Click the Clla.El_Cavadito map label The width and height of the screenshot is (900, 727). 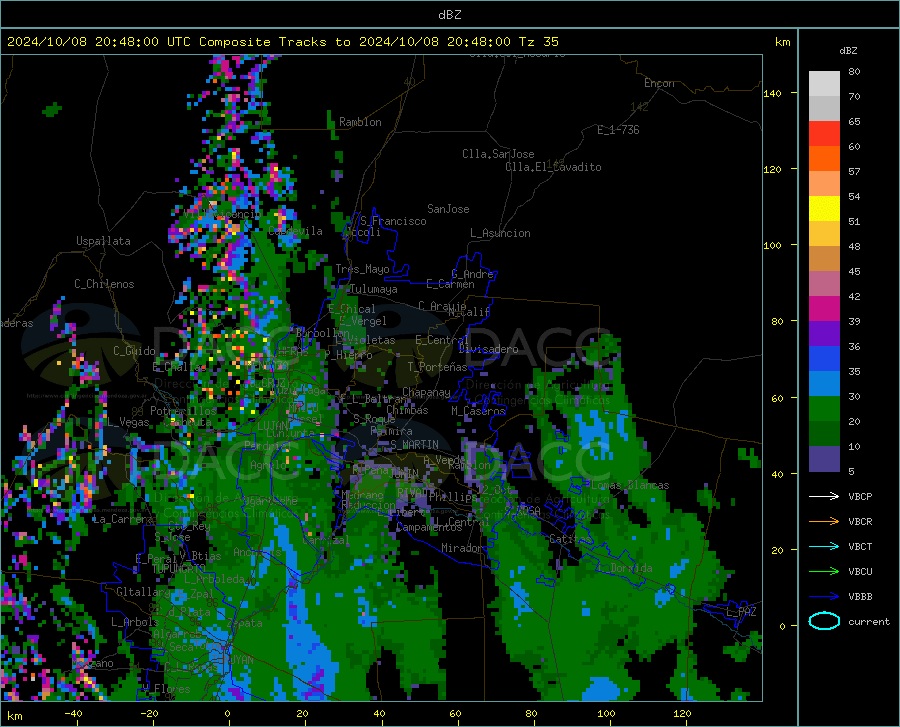[553, 167]
